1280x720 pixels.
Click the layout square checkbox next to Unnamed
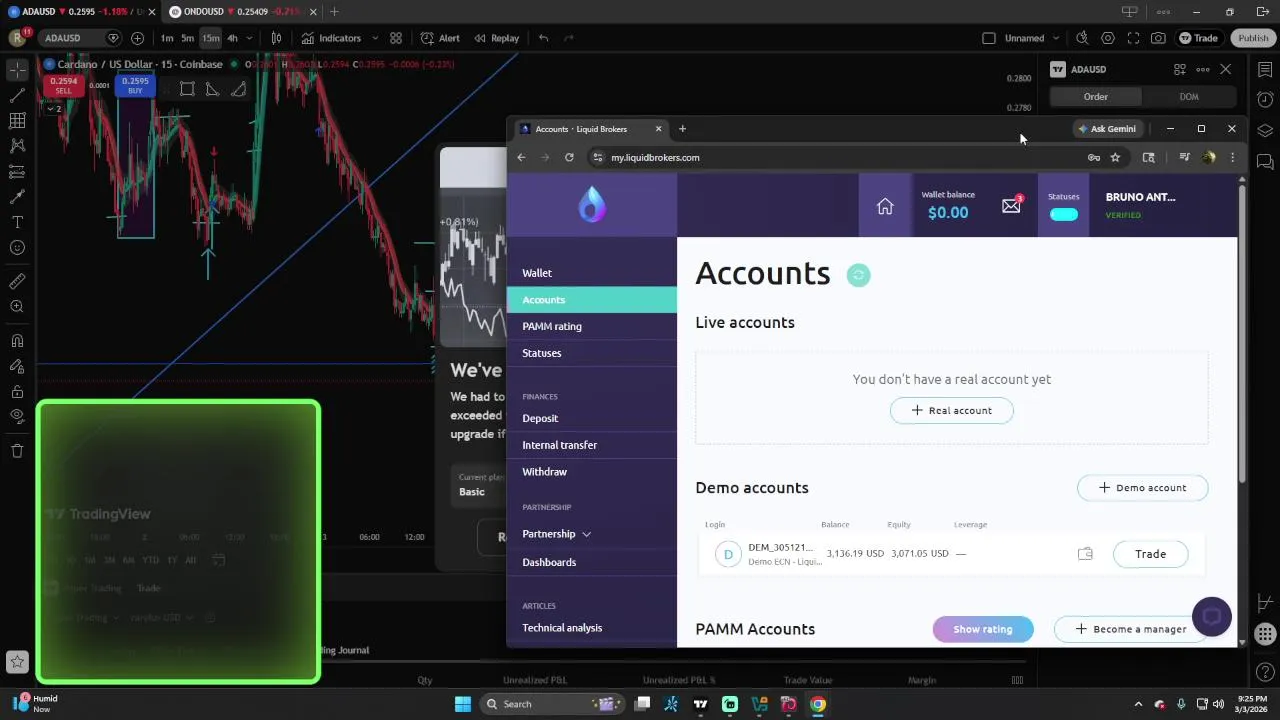pos(989,38)
